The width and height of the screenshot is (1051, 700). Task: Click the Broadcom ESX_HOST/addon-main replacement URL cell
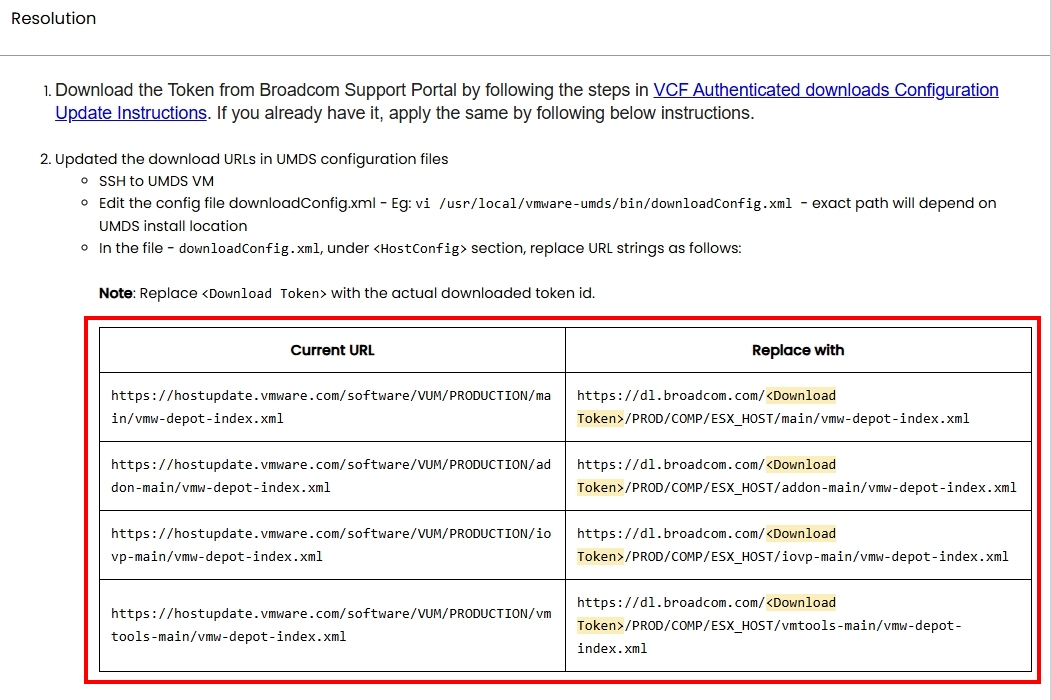pos(798,476)
